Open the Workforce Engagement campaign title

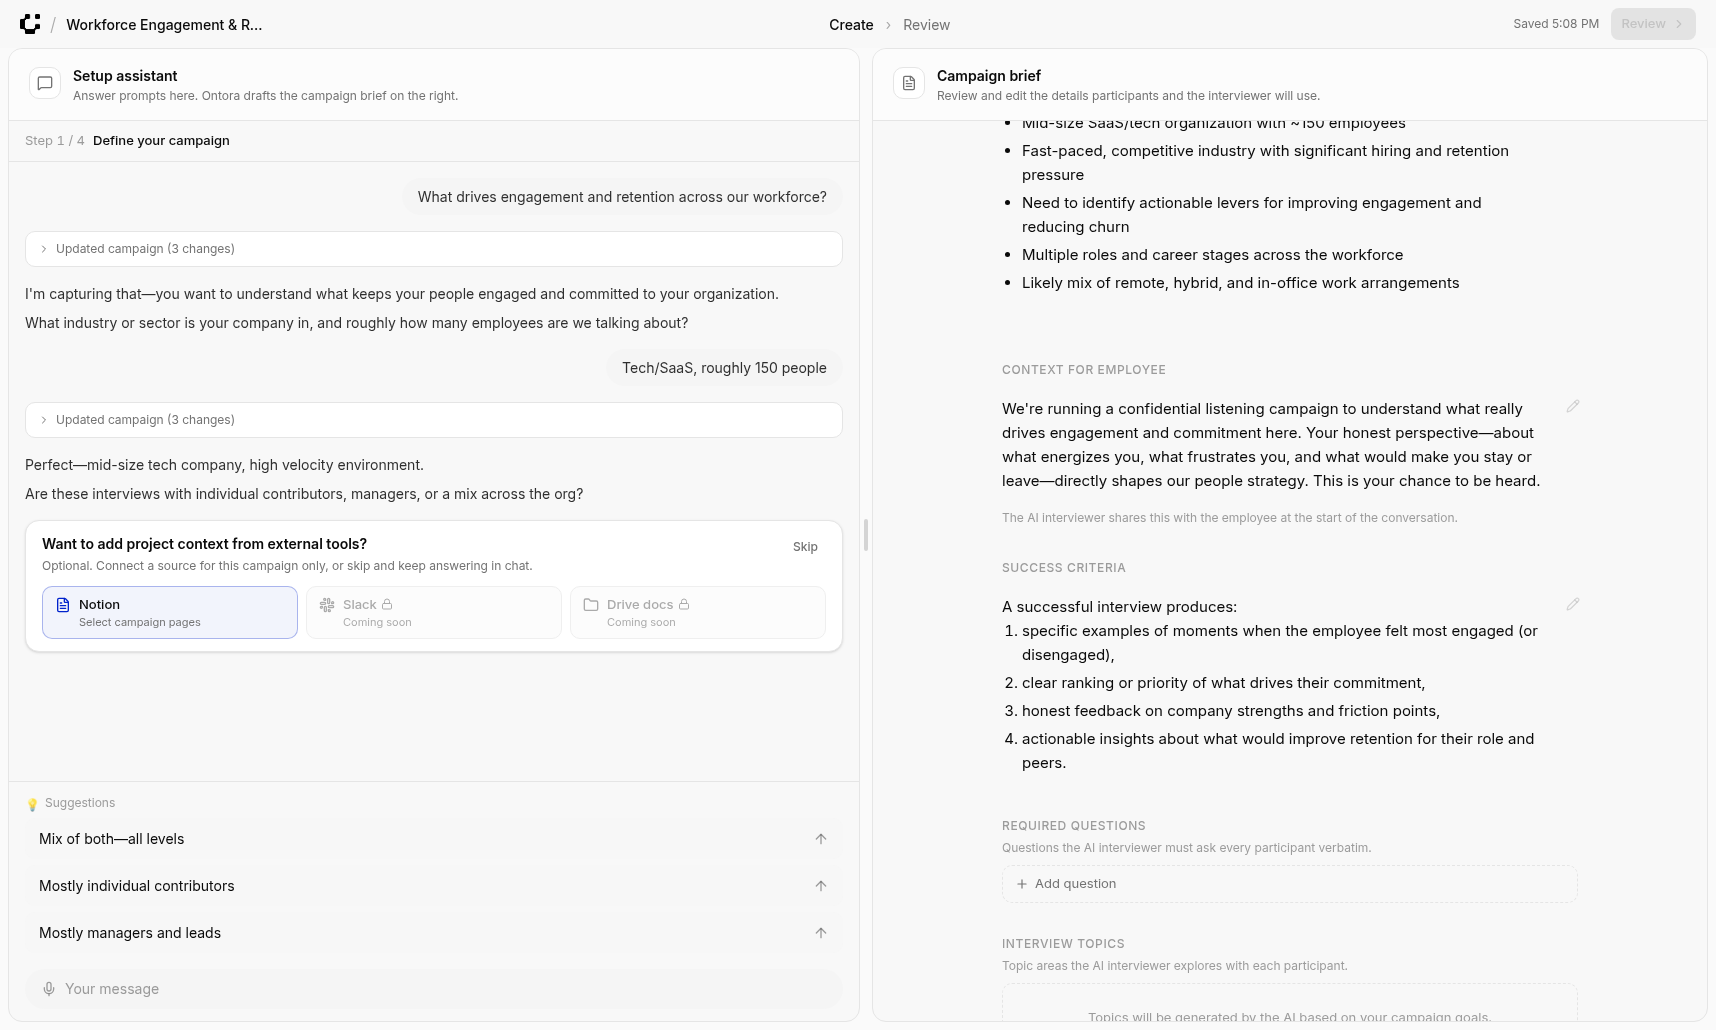[x=164, y=25]
